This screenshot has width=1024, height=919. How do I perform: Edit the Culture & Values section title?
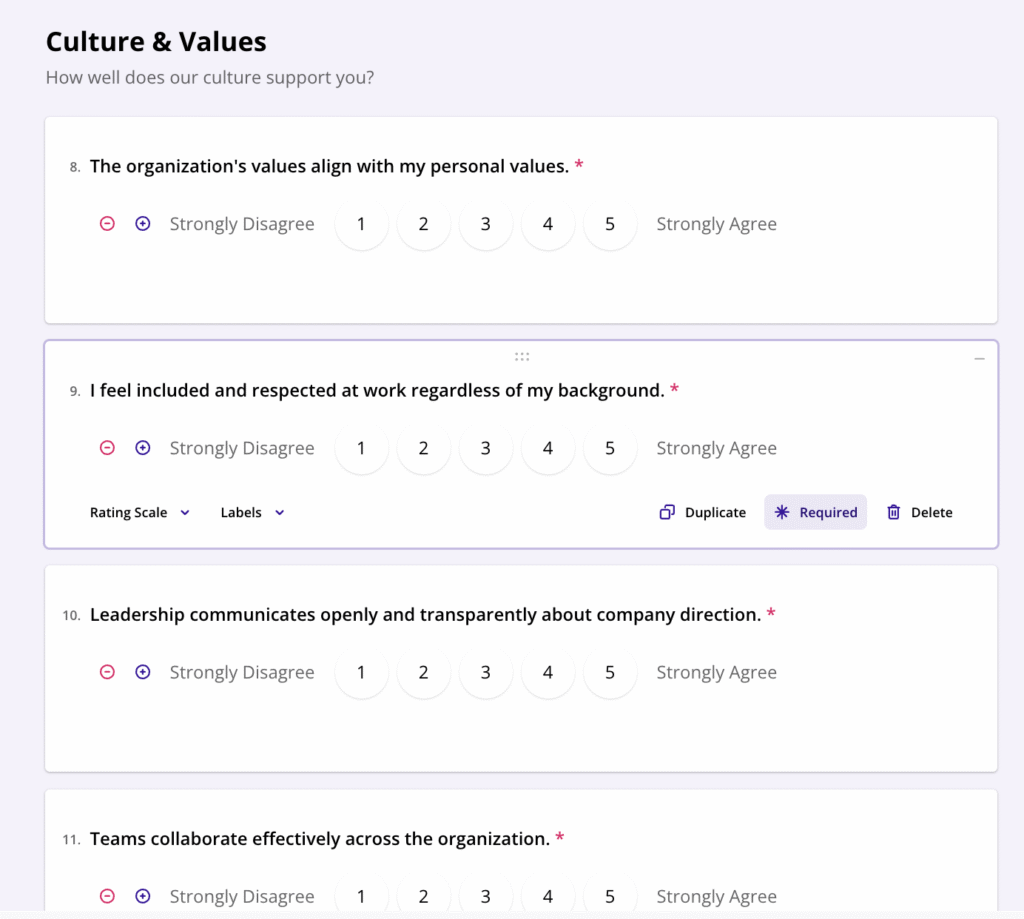156,42
